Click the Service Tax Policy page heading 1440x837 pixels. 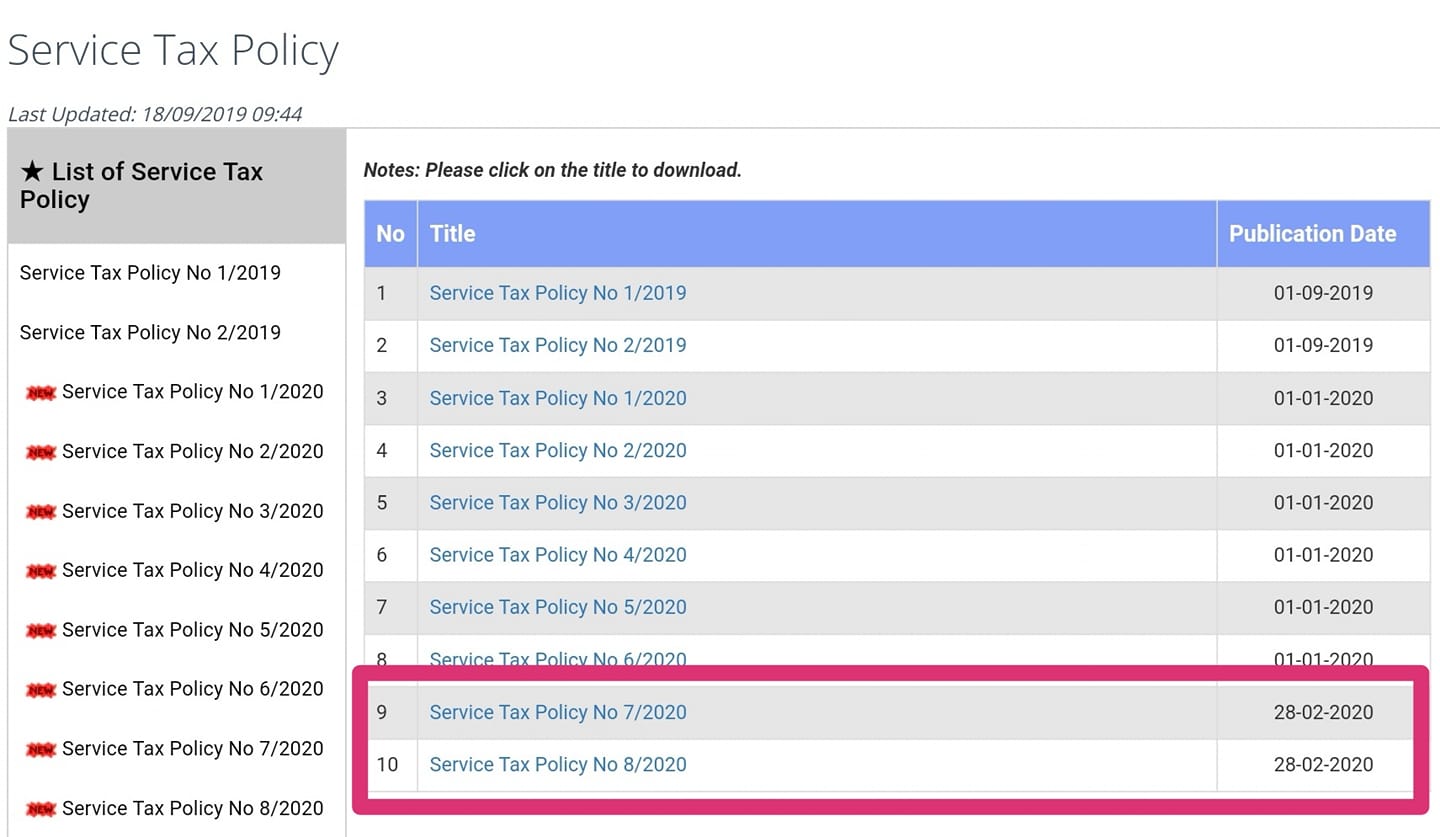pos(173,50)
